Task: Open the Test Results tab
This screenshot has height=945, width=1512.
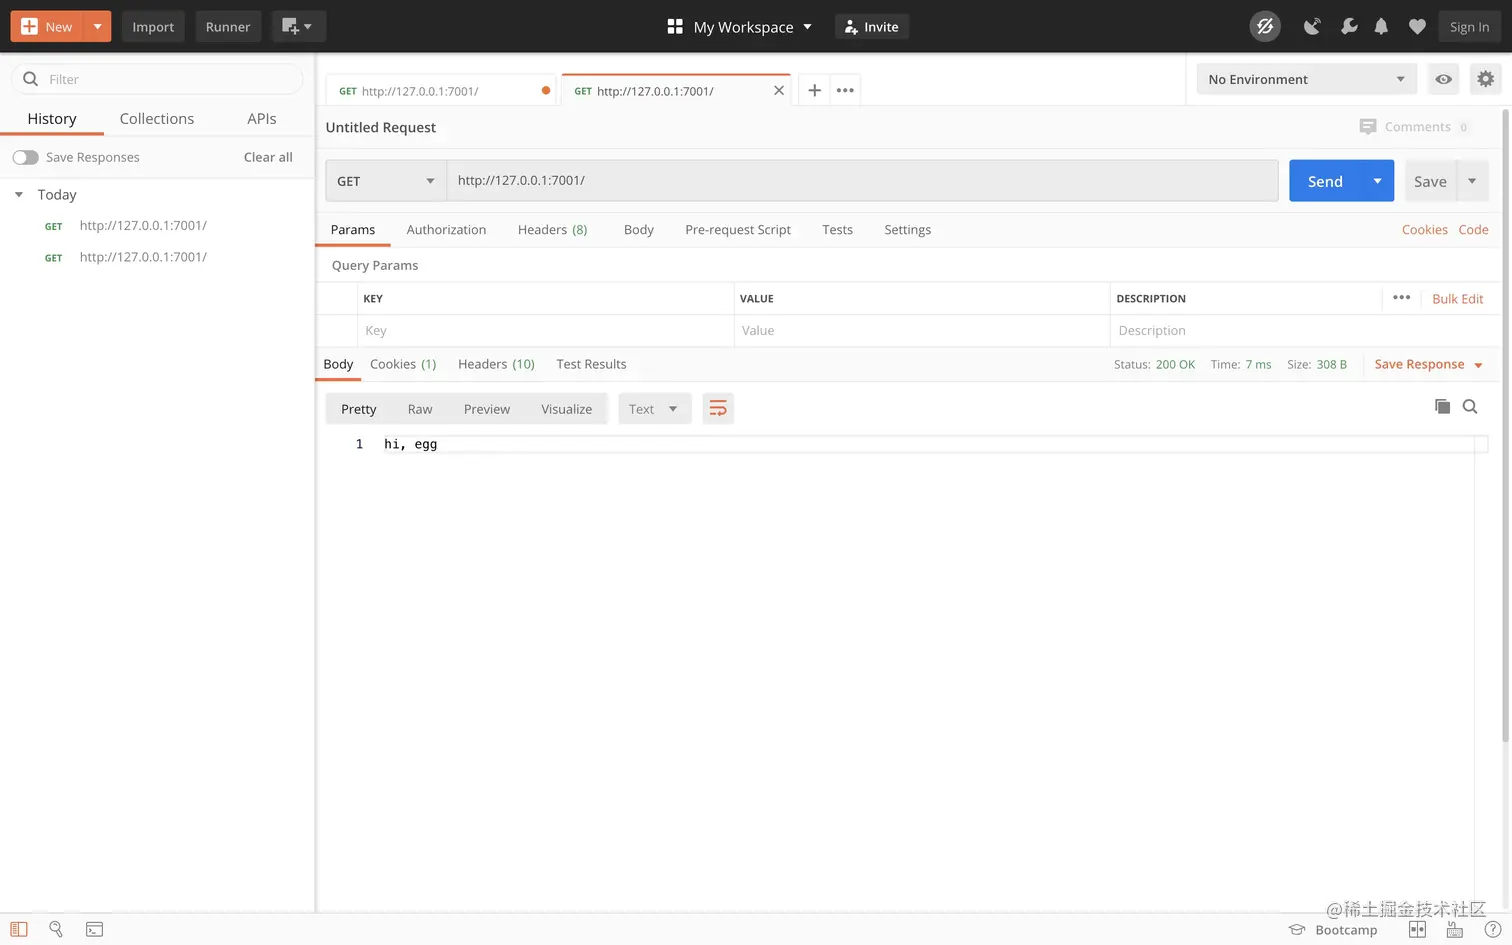Action: (591, 364)
